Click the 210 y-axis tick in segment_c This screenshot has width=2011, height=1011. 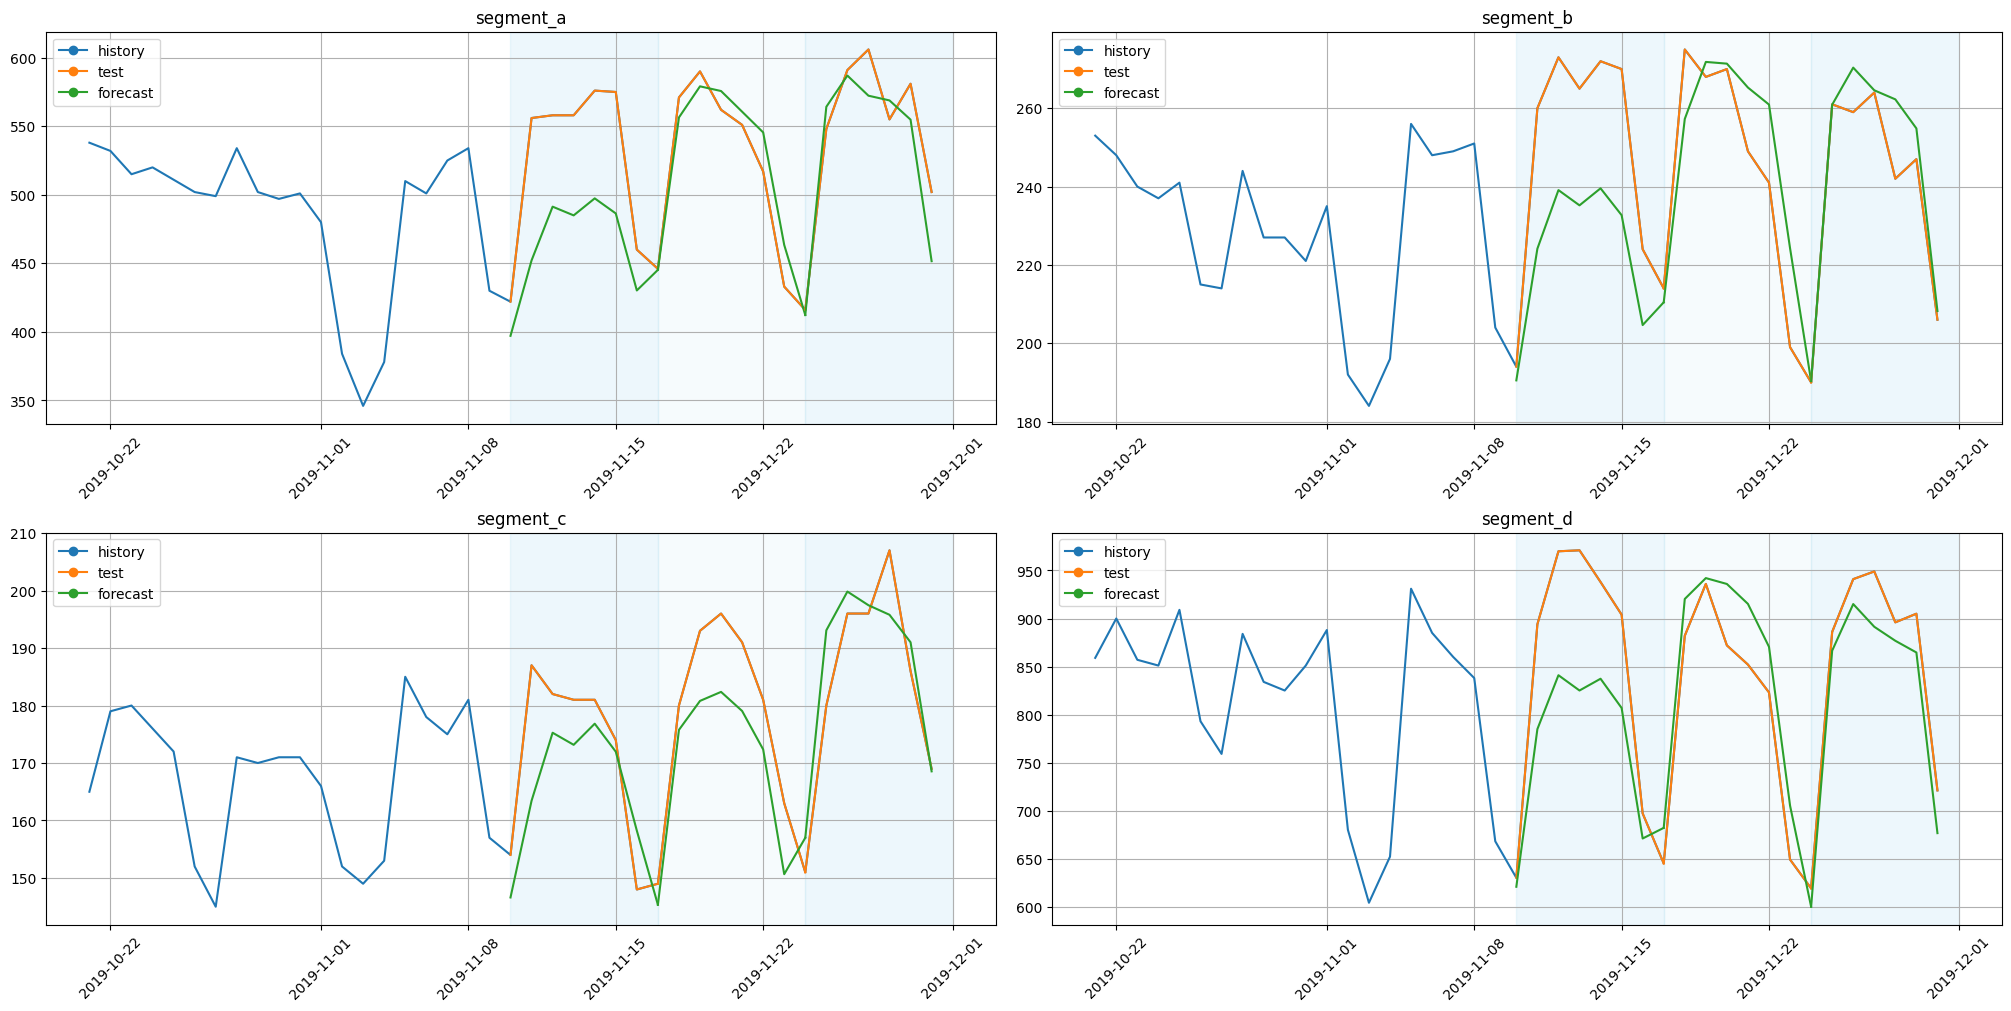point(25,534)
